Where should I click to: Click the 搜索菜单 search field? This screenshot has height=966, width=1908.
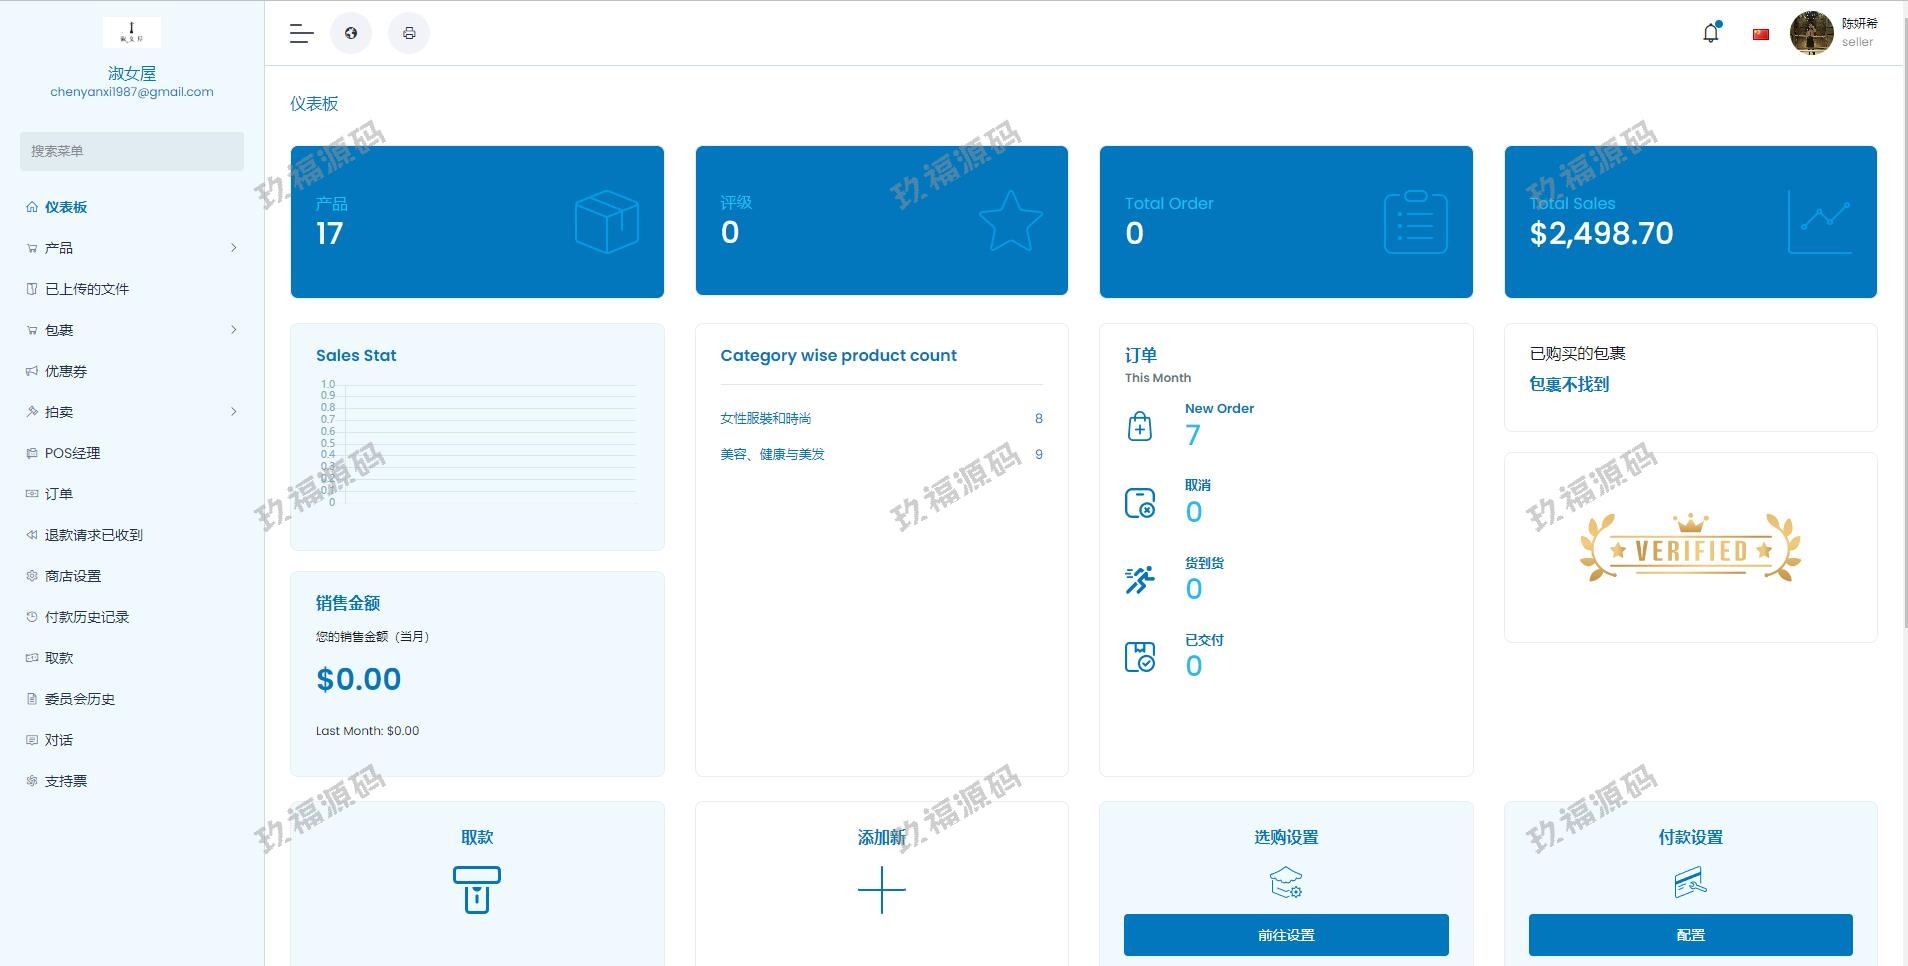tap(132, 151)
